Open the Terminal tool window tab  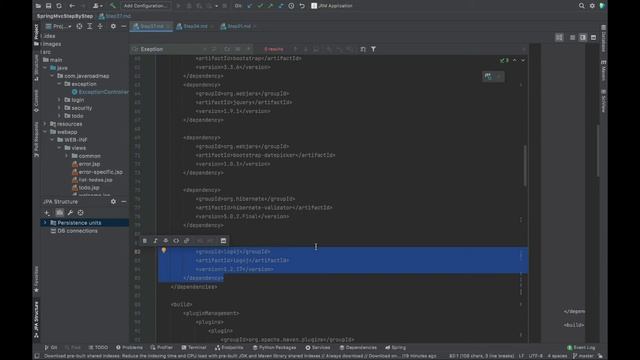(194, 348)
